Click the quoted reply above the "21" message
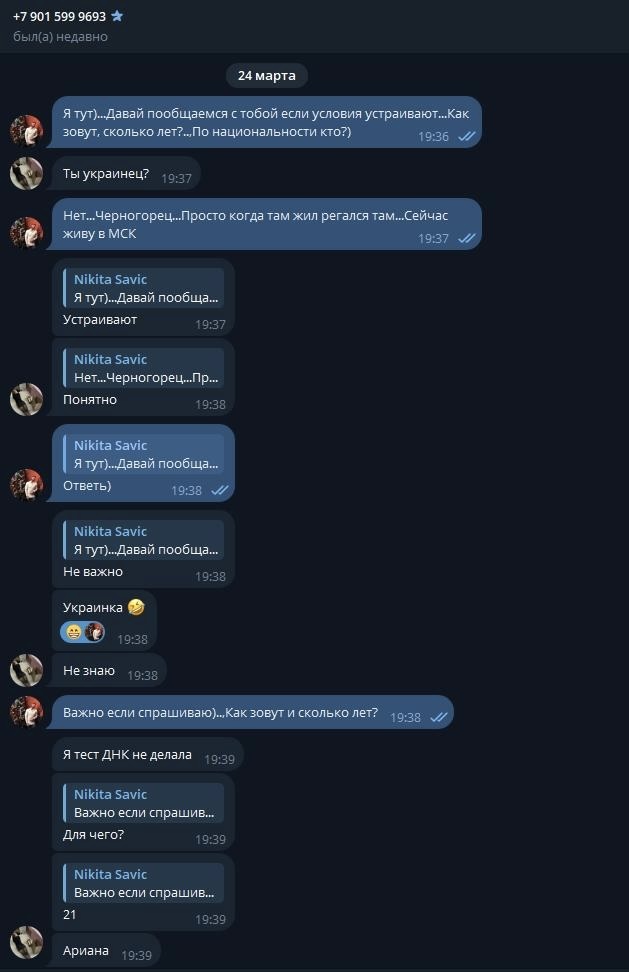The image size is (629, 972). point(143,884)
